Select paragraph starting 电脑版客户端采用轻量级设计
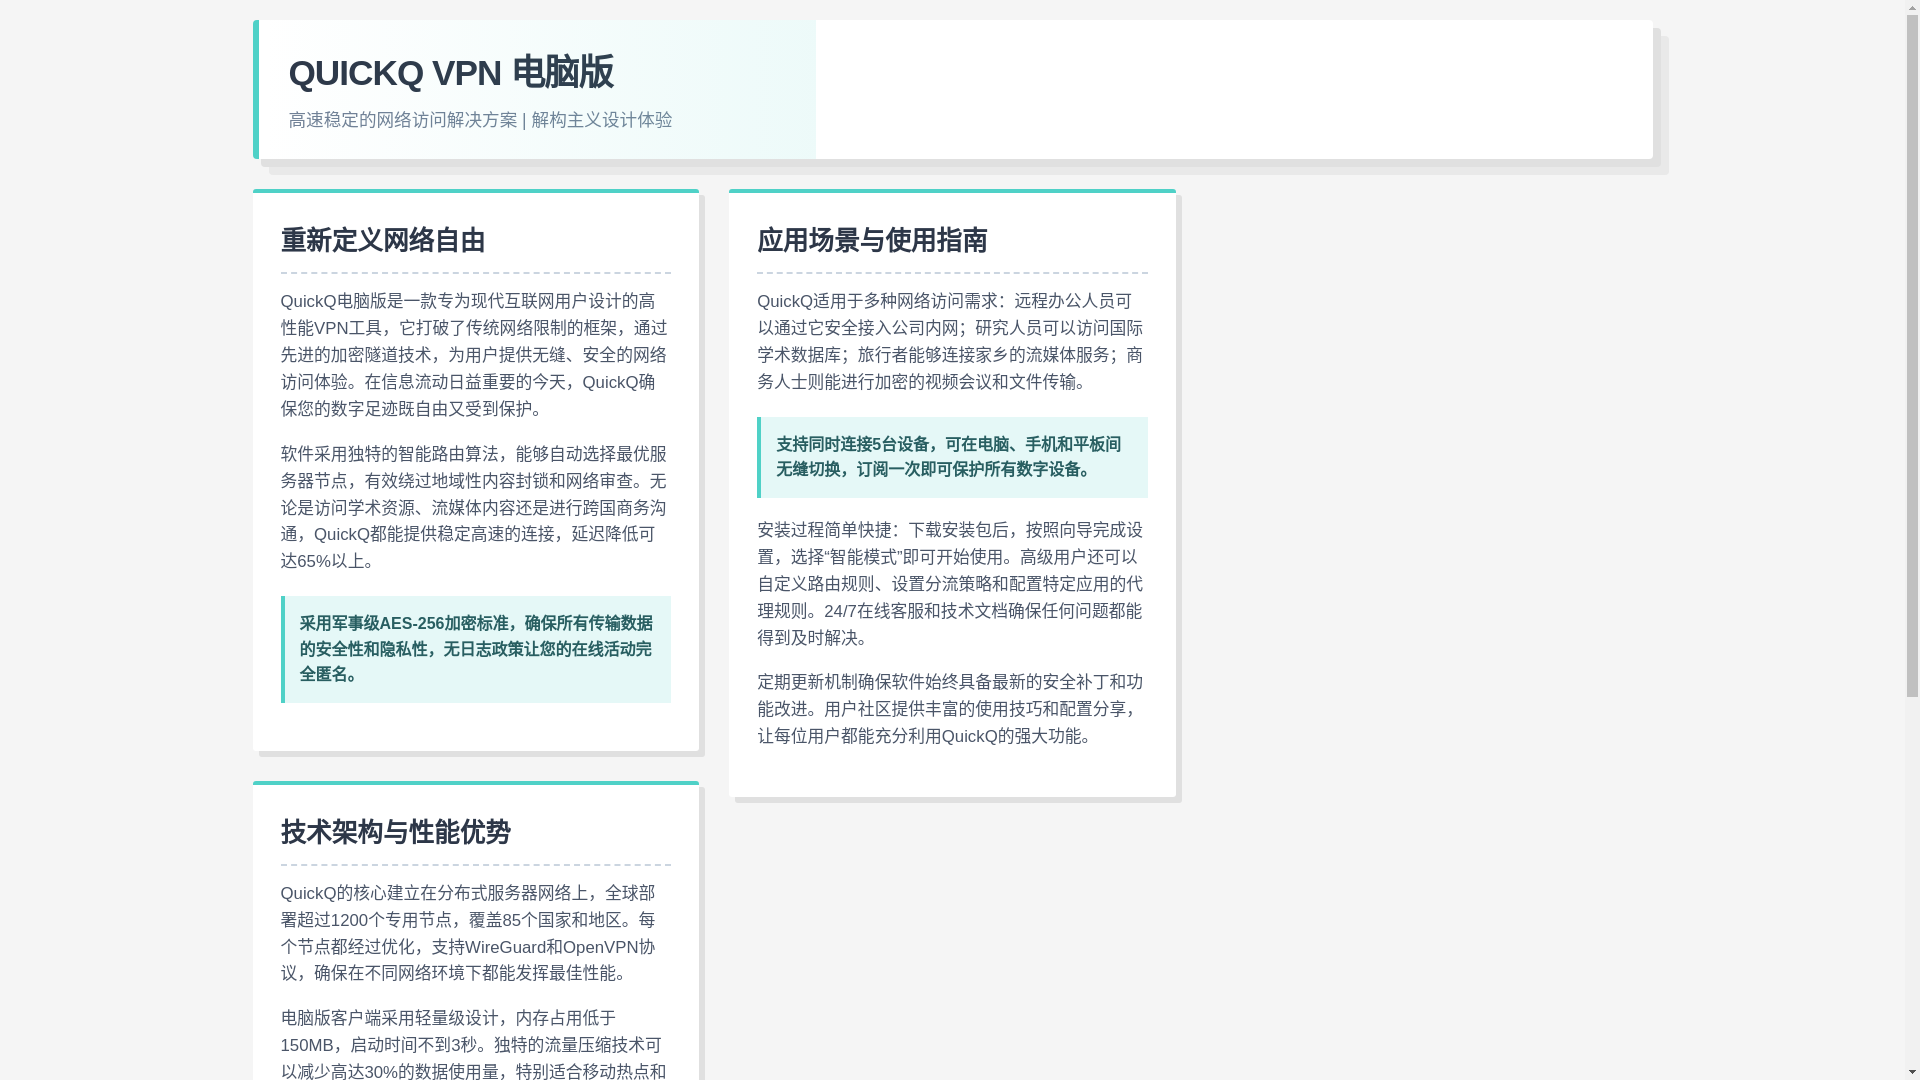The height and width of the screenshot is (1080, 1920). 475,1043
